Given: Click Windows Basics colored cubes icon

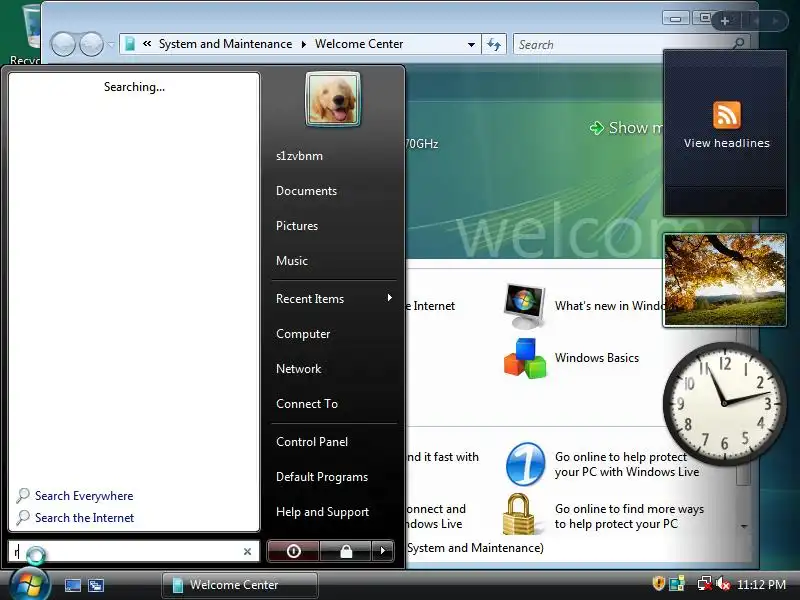Looking at the screenshot, I should 525,359.
